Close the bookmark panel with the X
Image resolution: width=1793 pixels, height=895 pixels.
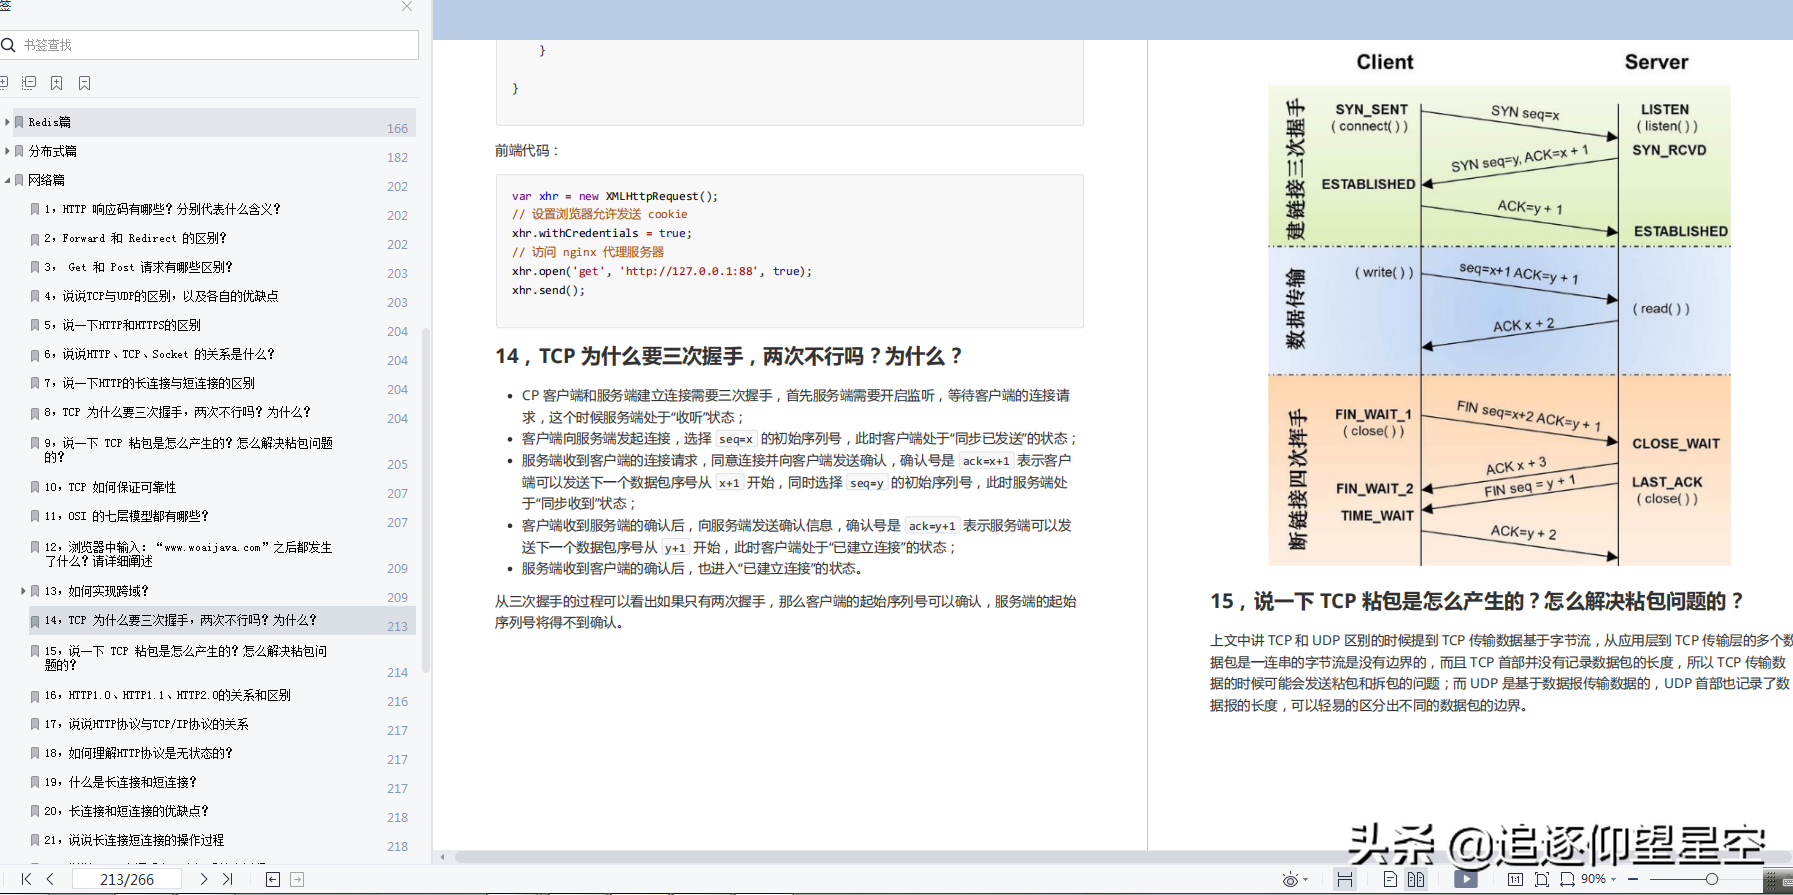[407, 7]
